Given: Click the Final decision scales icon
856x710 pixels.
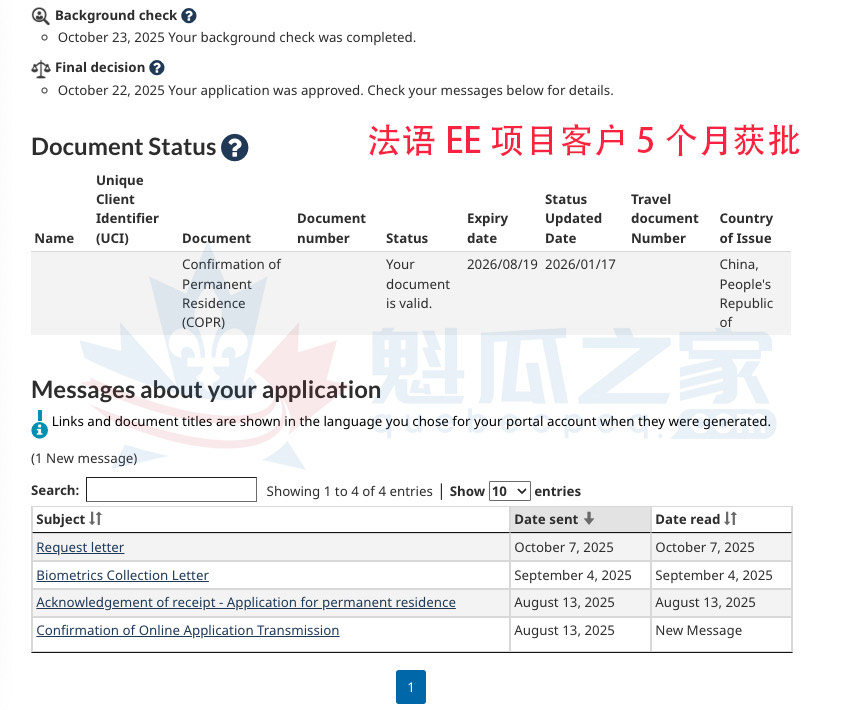Looking at the screenshot, I should (x=40, y=68).
